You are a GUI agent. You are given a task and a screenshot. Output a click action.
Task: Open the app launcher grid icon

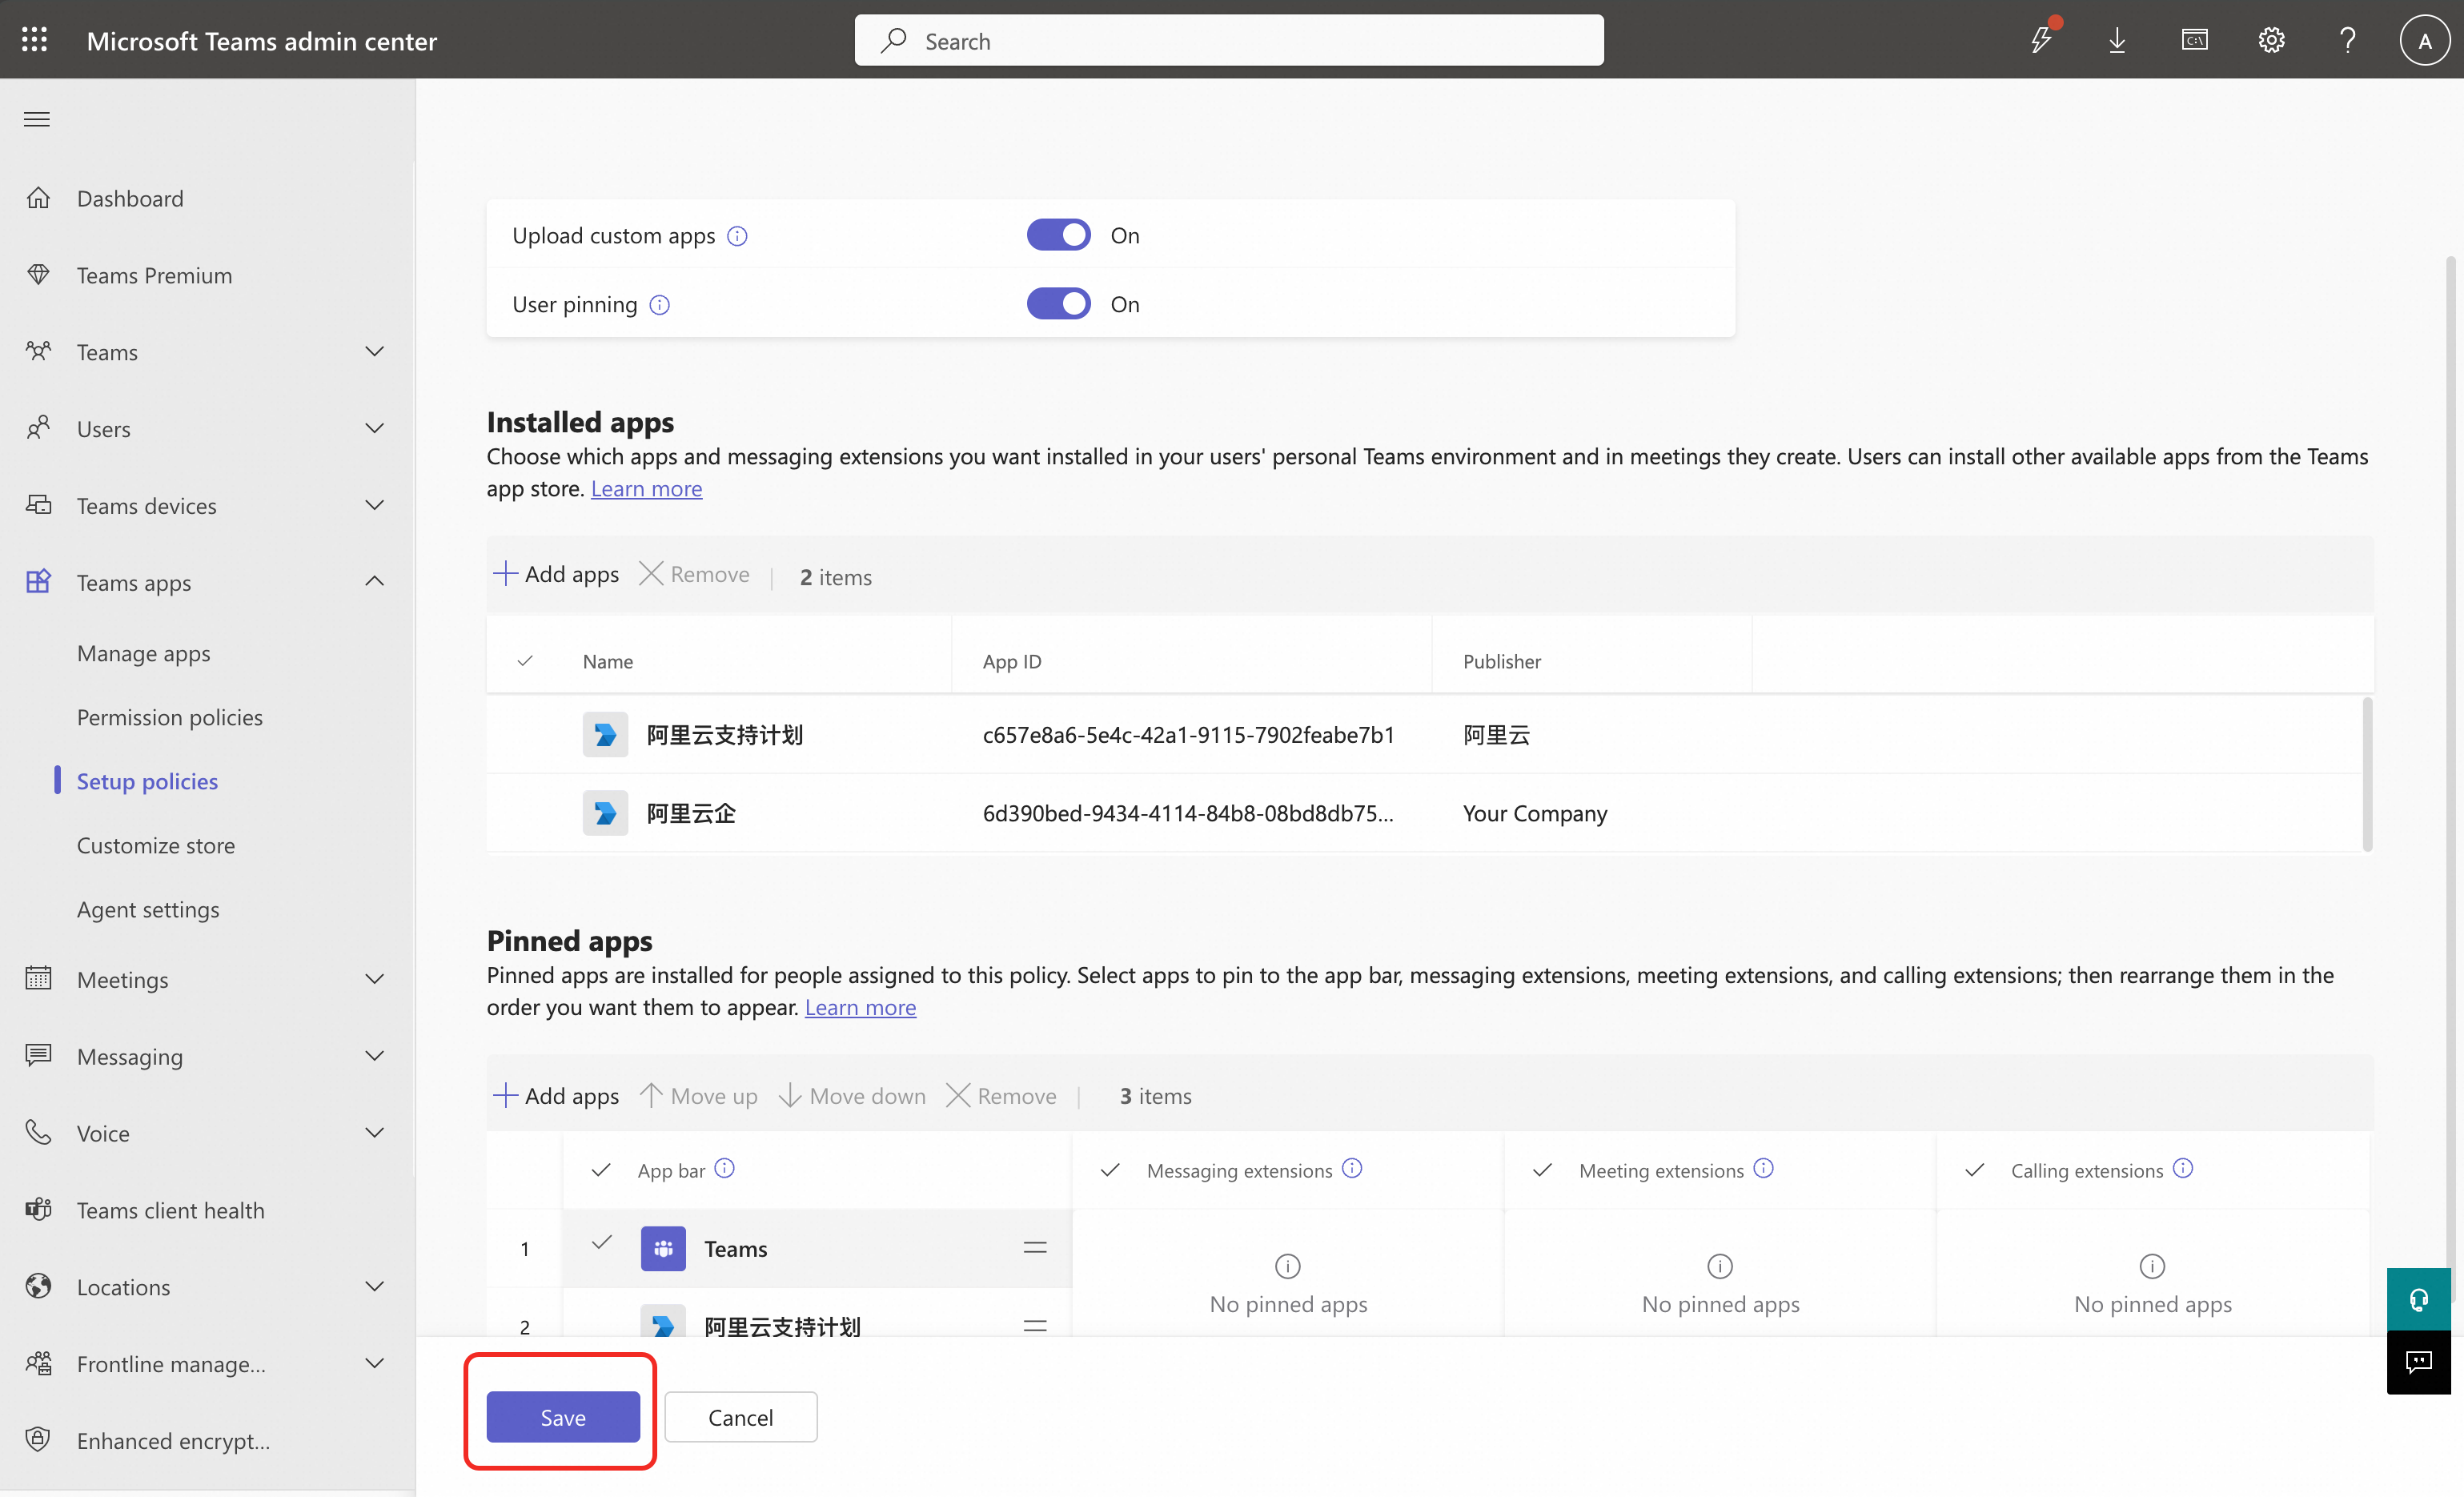[35, 40]
